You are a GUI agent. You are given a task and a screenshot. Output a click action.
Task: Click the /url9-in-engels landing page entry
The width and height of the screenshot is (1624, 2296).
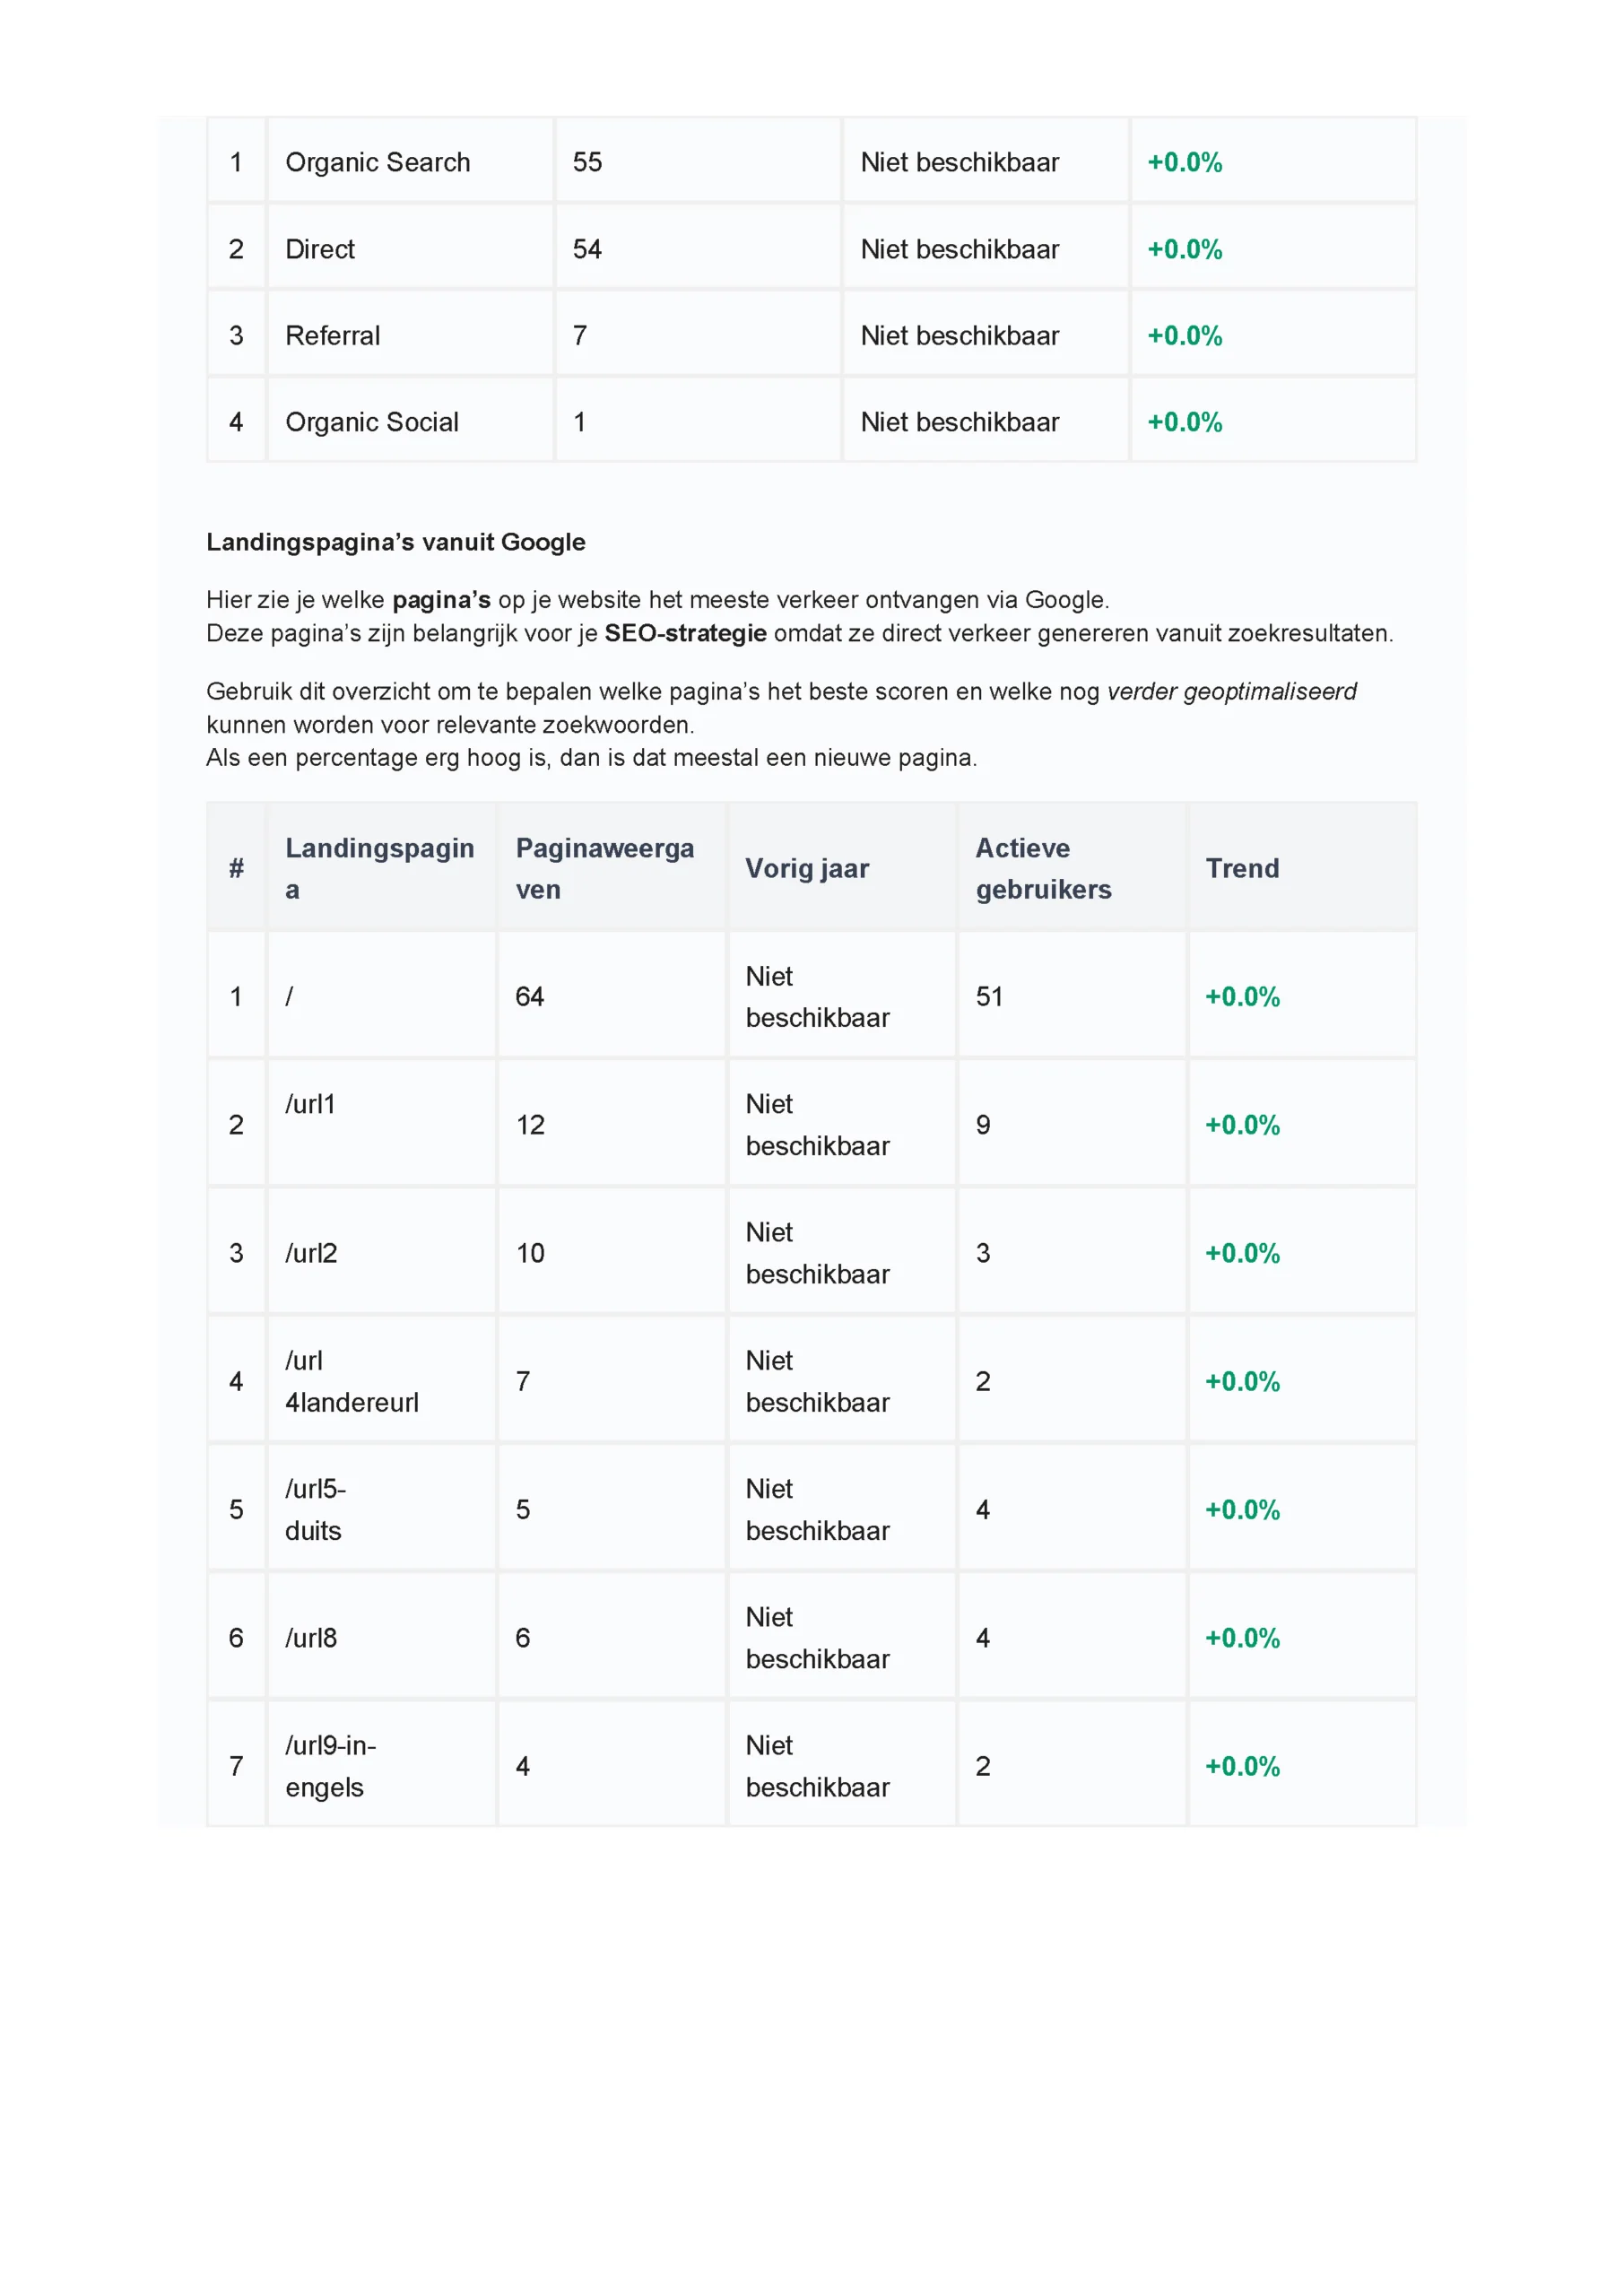pos(330,1766)
